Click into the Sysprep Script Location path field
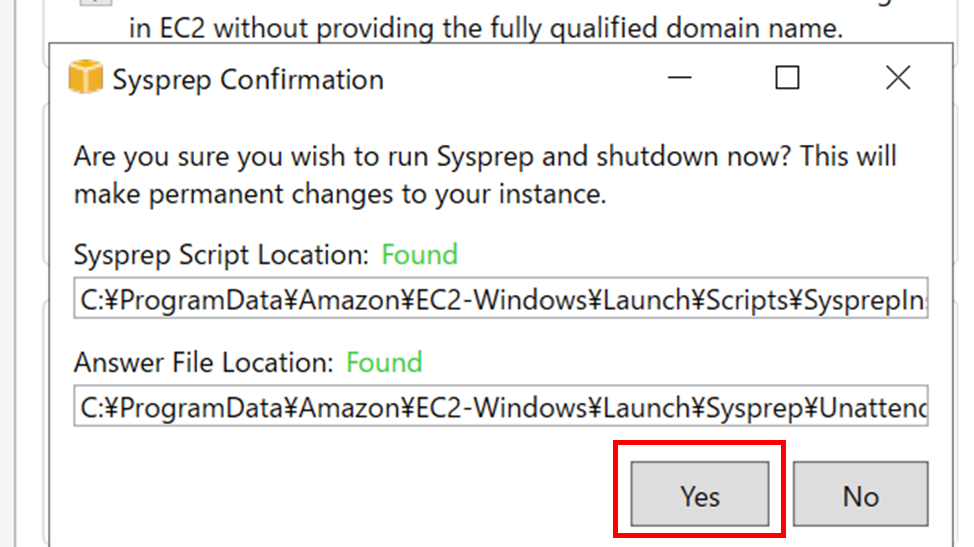The width and height of the screenshot is (974, 547). point(500,298)
